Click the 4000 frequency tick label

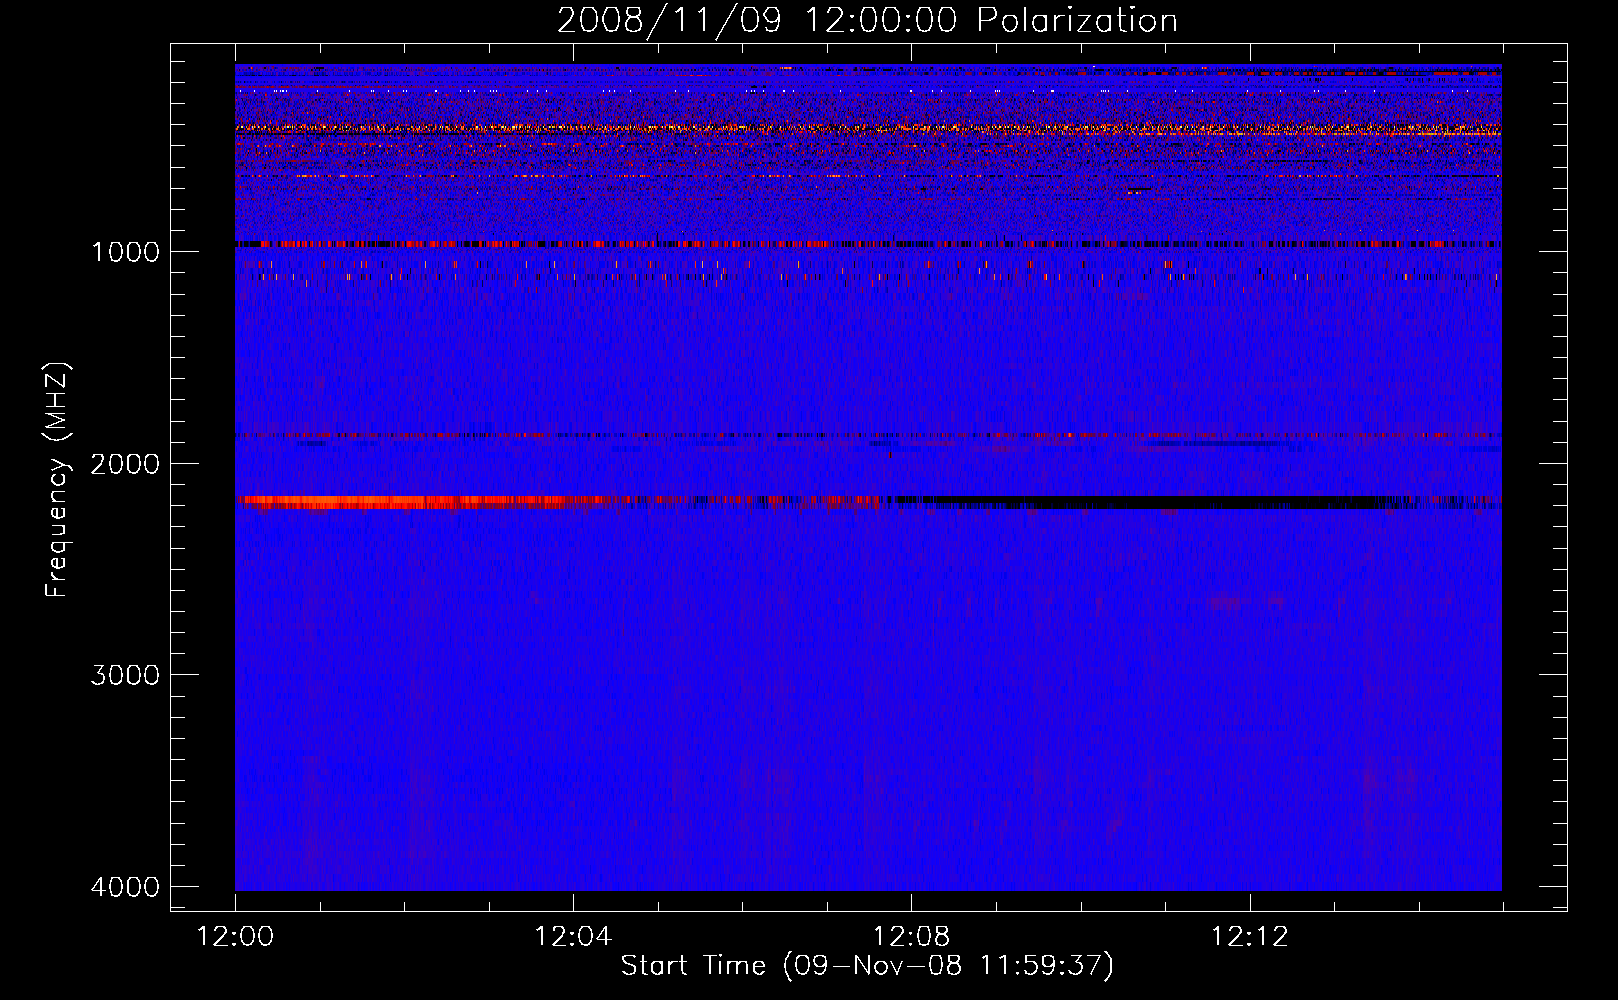tap(125, 887)
